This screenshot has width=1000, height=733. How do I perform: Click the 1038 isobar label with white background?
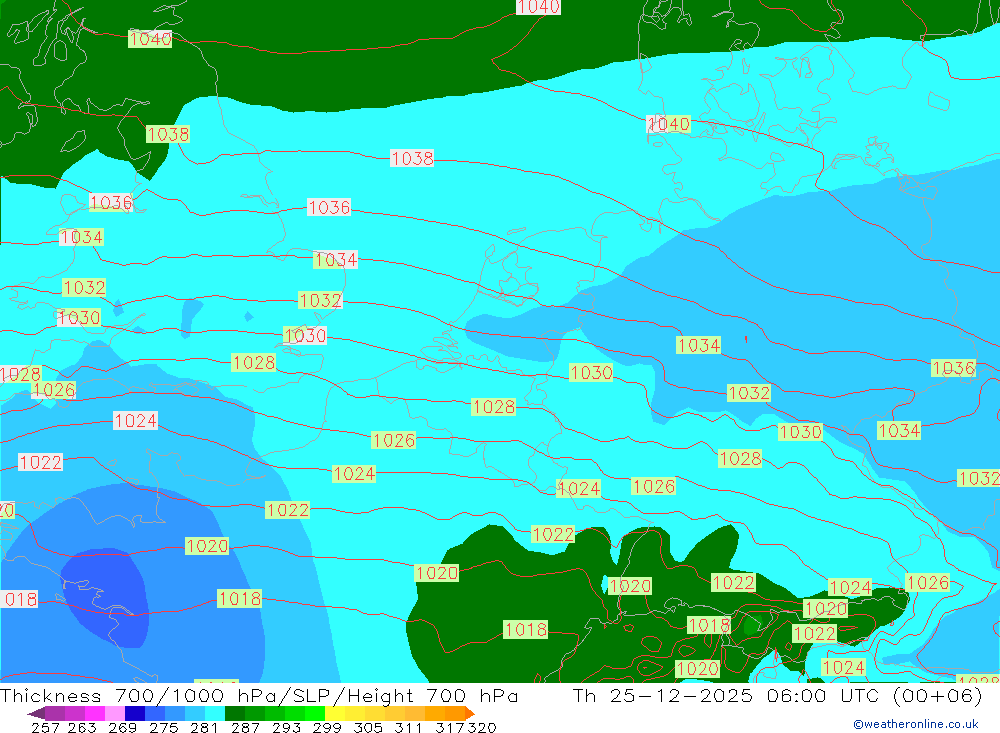[412, 158]
